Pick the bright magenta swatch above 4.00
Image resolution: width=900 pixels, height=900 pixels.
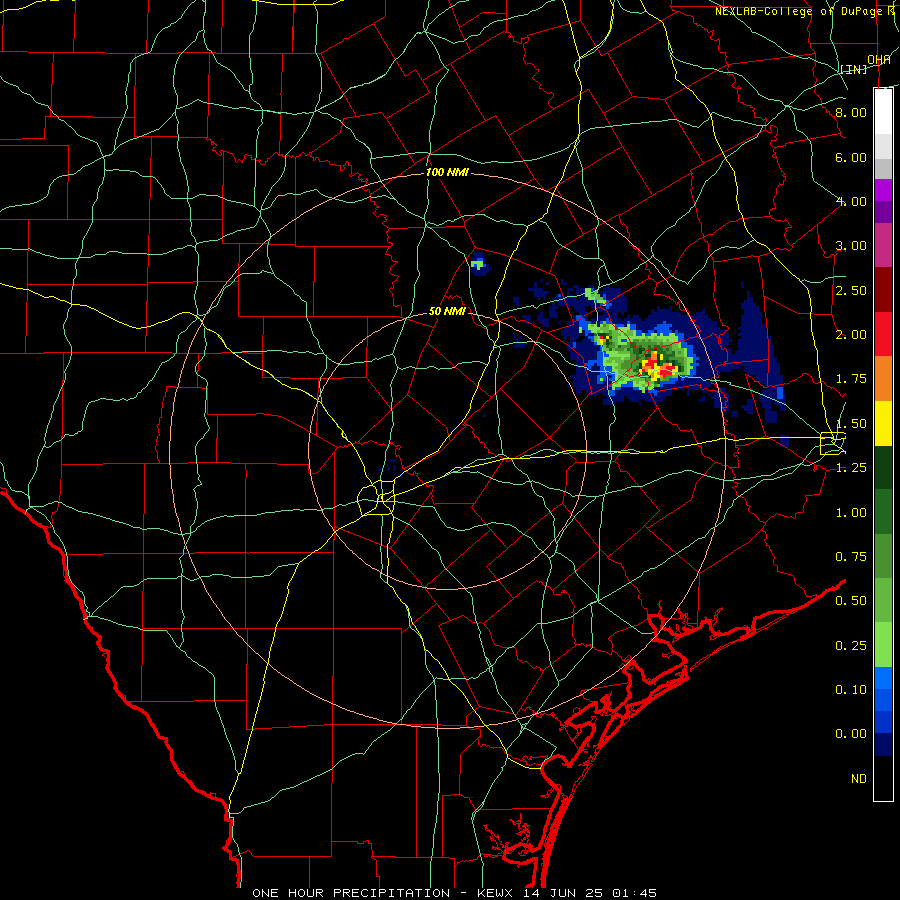(883, 190)
